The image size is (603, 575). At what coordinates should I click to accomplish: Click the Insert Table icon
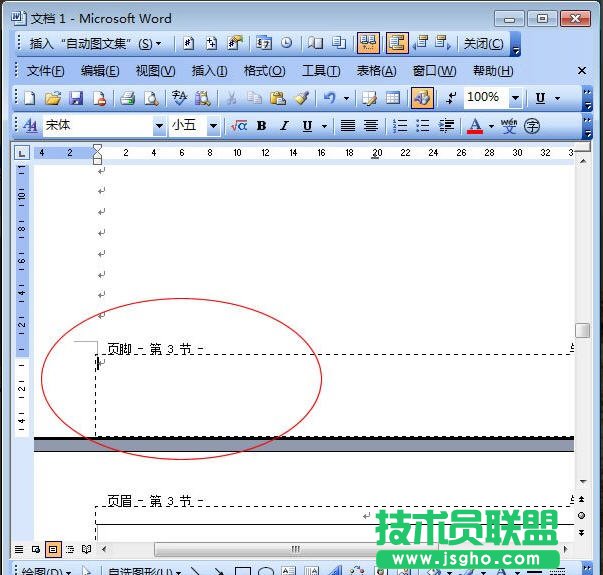393,98
